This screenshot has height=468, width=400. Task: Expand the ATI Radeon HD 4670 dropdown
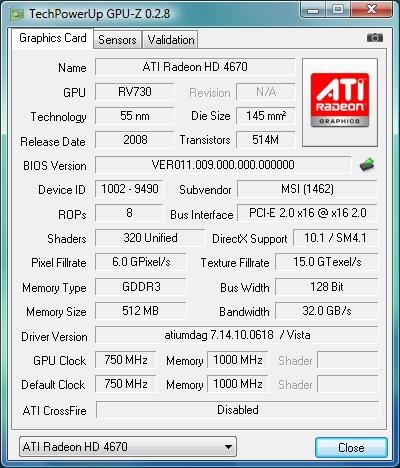128,447
